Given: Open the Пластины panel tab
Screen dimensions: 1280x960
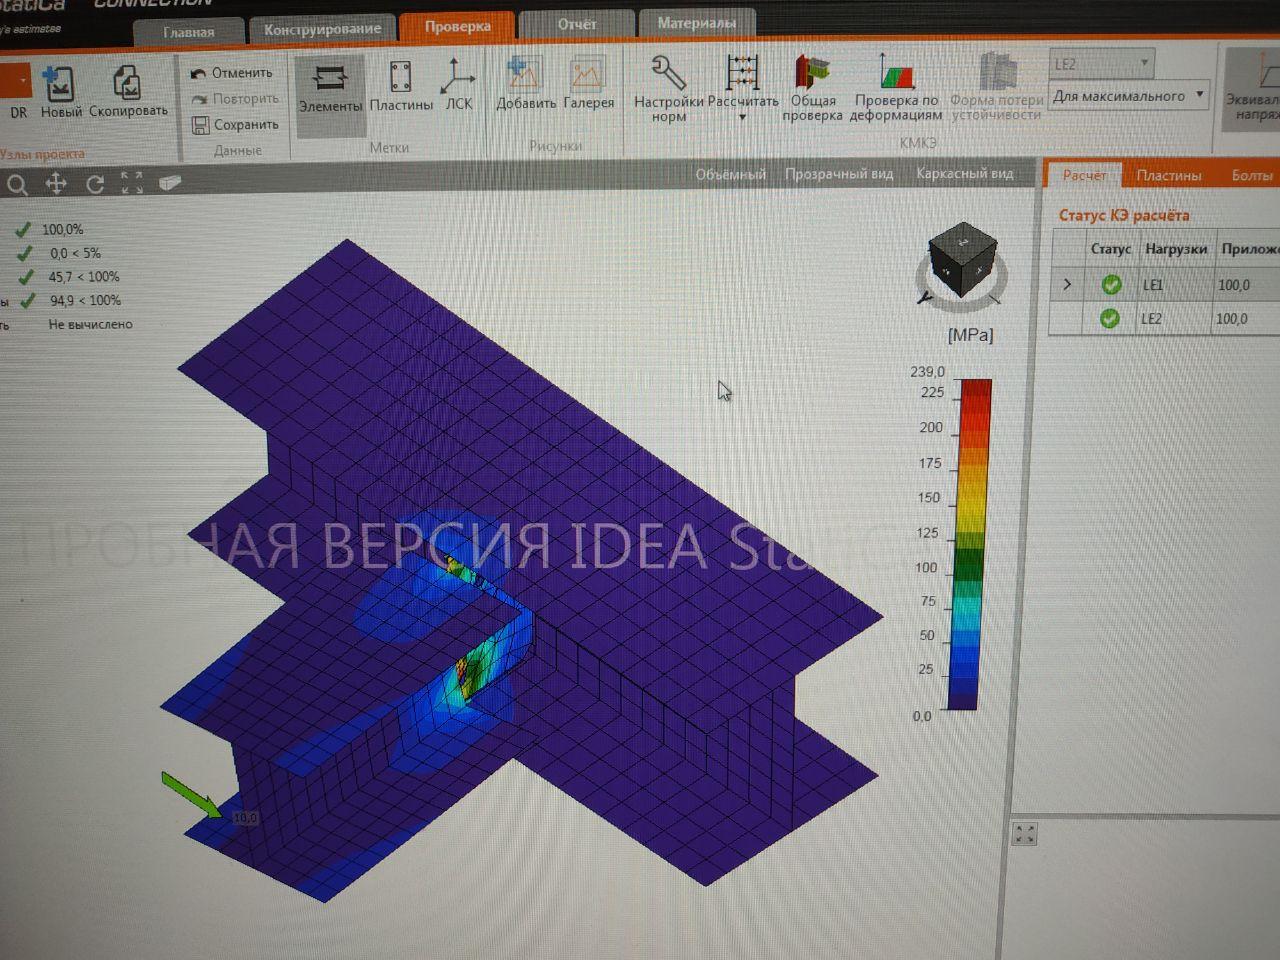Looking at the screenshot, I should point(1169,175).
